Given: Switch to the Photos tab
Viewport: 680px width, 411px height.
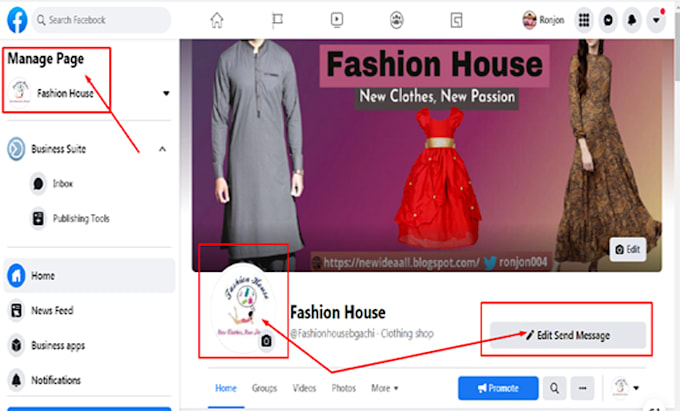Looking at the screenshot, I should pos(343,388).
